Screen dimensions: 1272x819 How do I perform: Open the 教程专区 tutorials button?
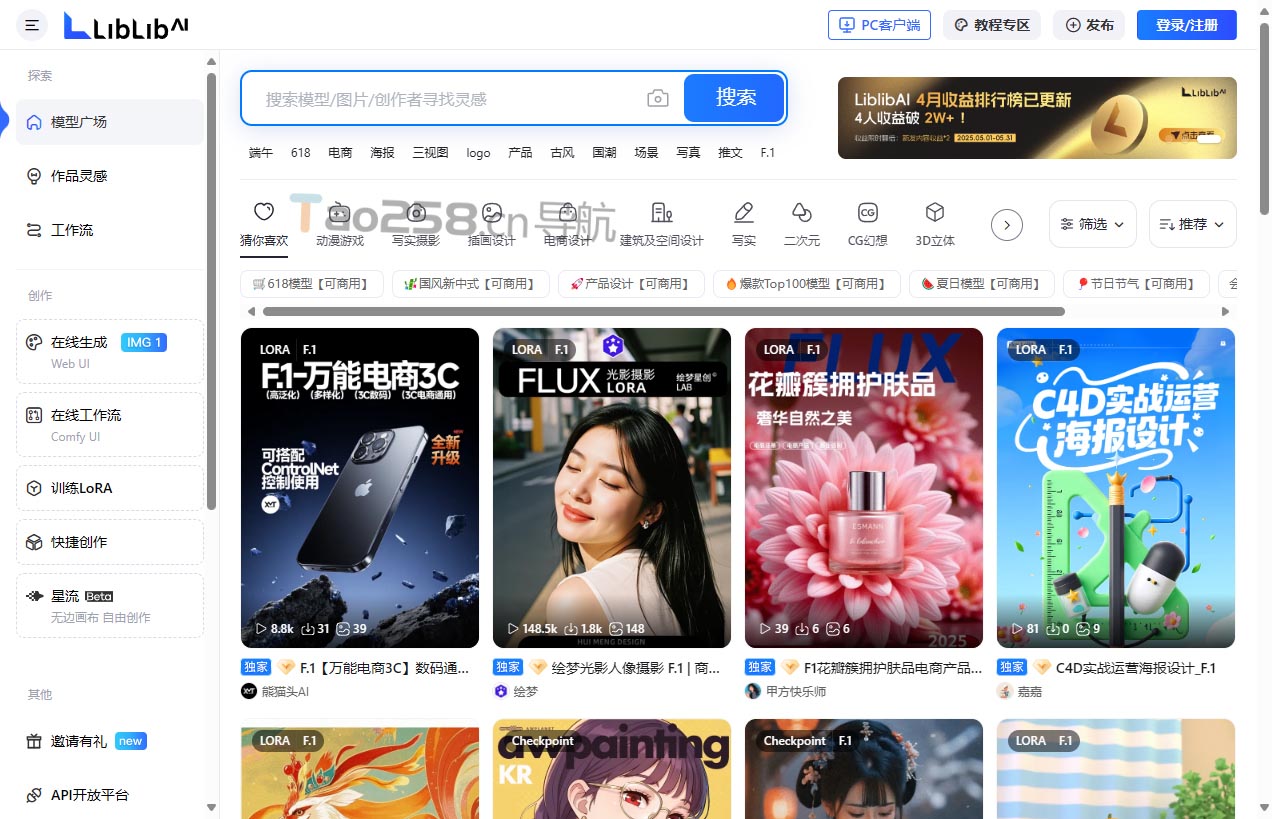tap(992, 25)
